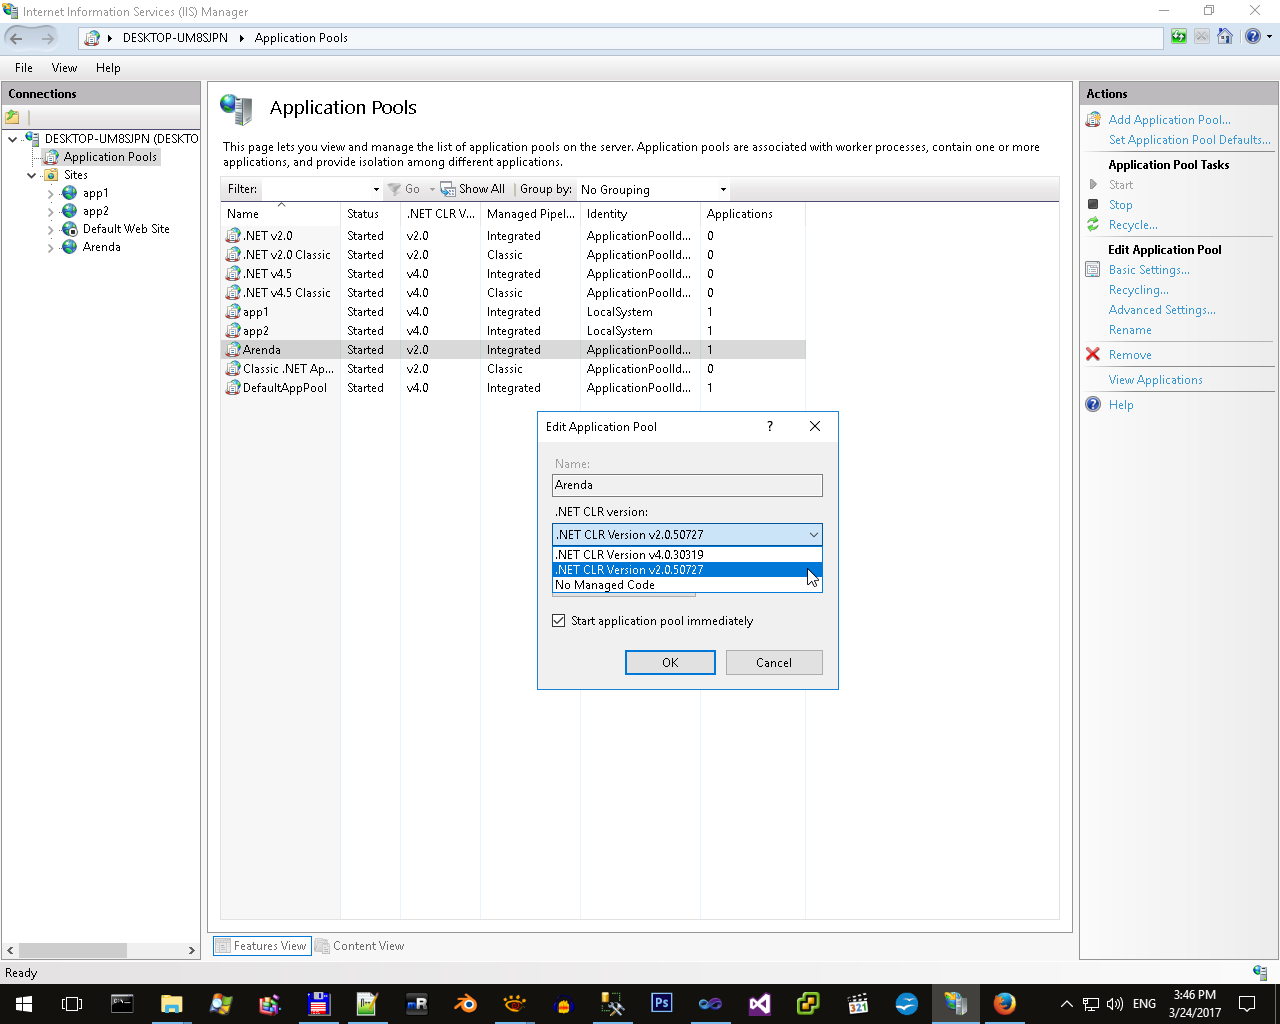Open Blender from the taskbar
1280x1024 pixels.
(465, 1003)
